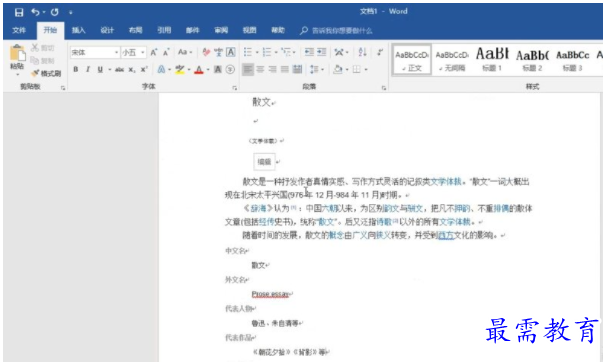607x362 pixels.
Task: Switch to the 帮助 ribbon tab
Action: pos(278,30)
